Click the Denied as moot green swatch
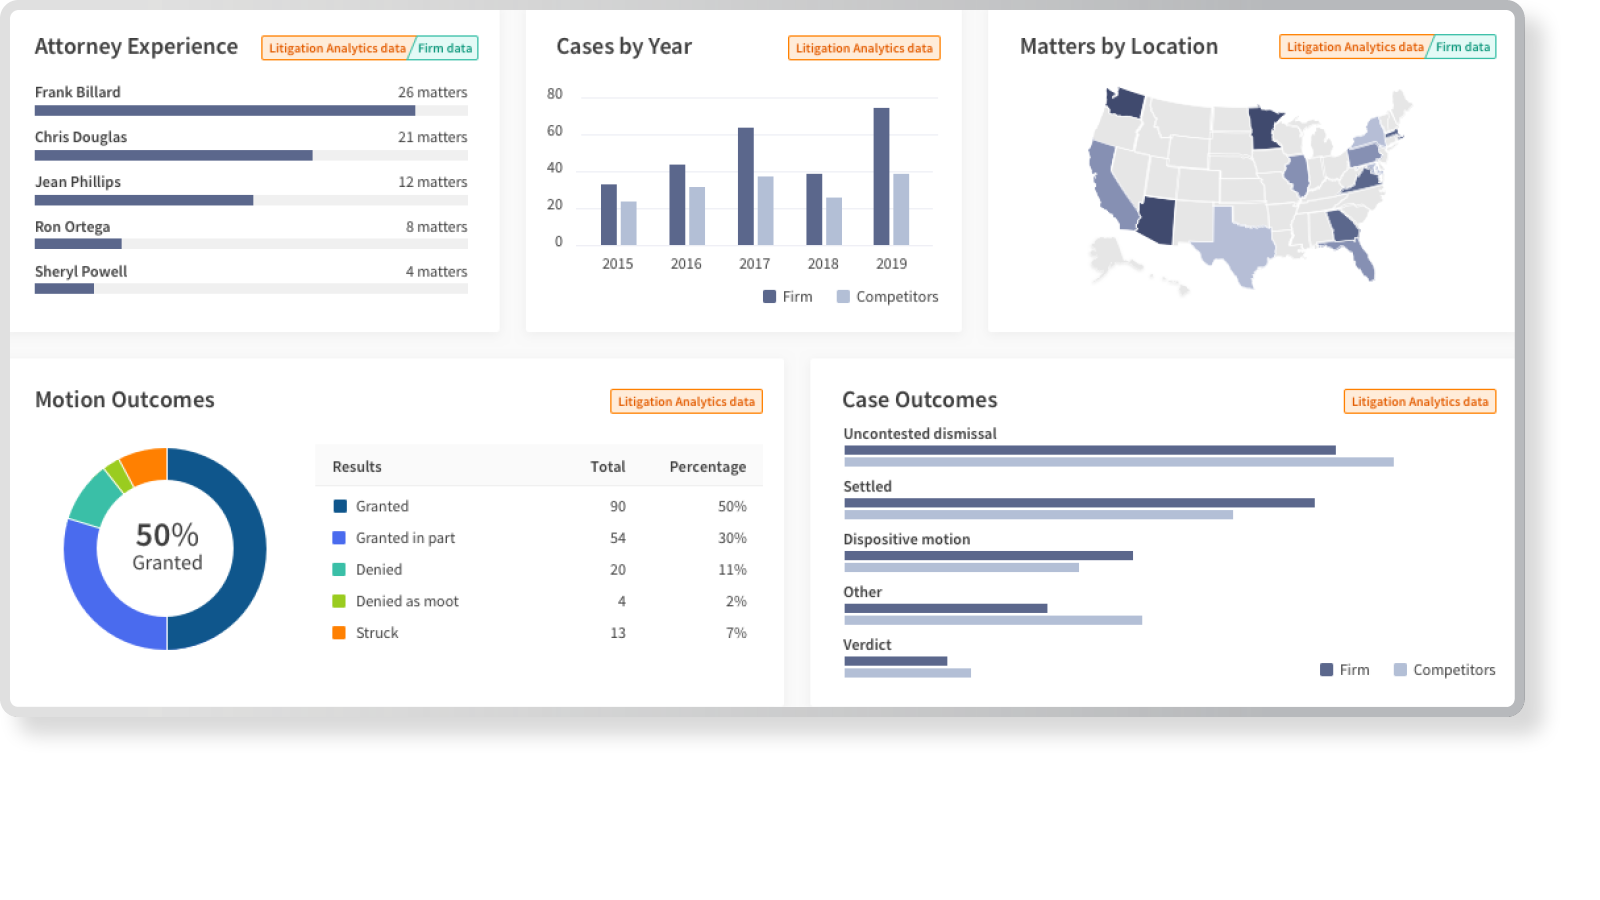 coord(340,601)
